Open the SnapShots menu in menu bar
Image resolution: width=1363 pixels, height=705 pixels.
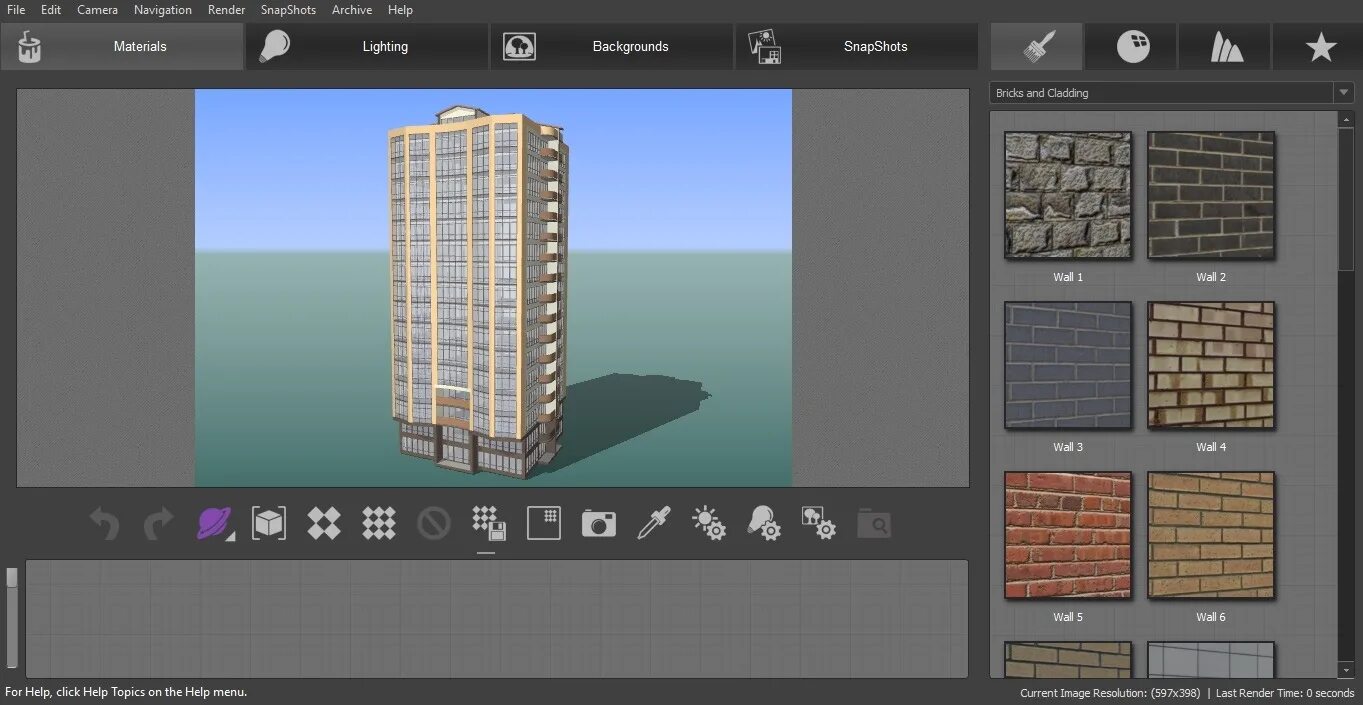[288, 10]
